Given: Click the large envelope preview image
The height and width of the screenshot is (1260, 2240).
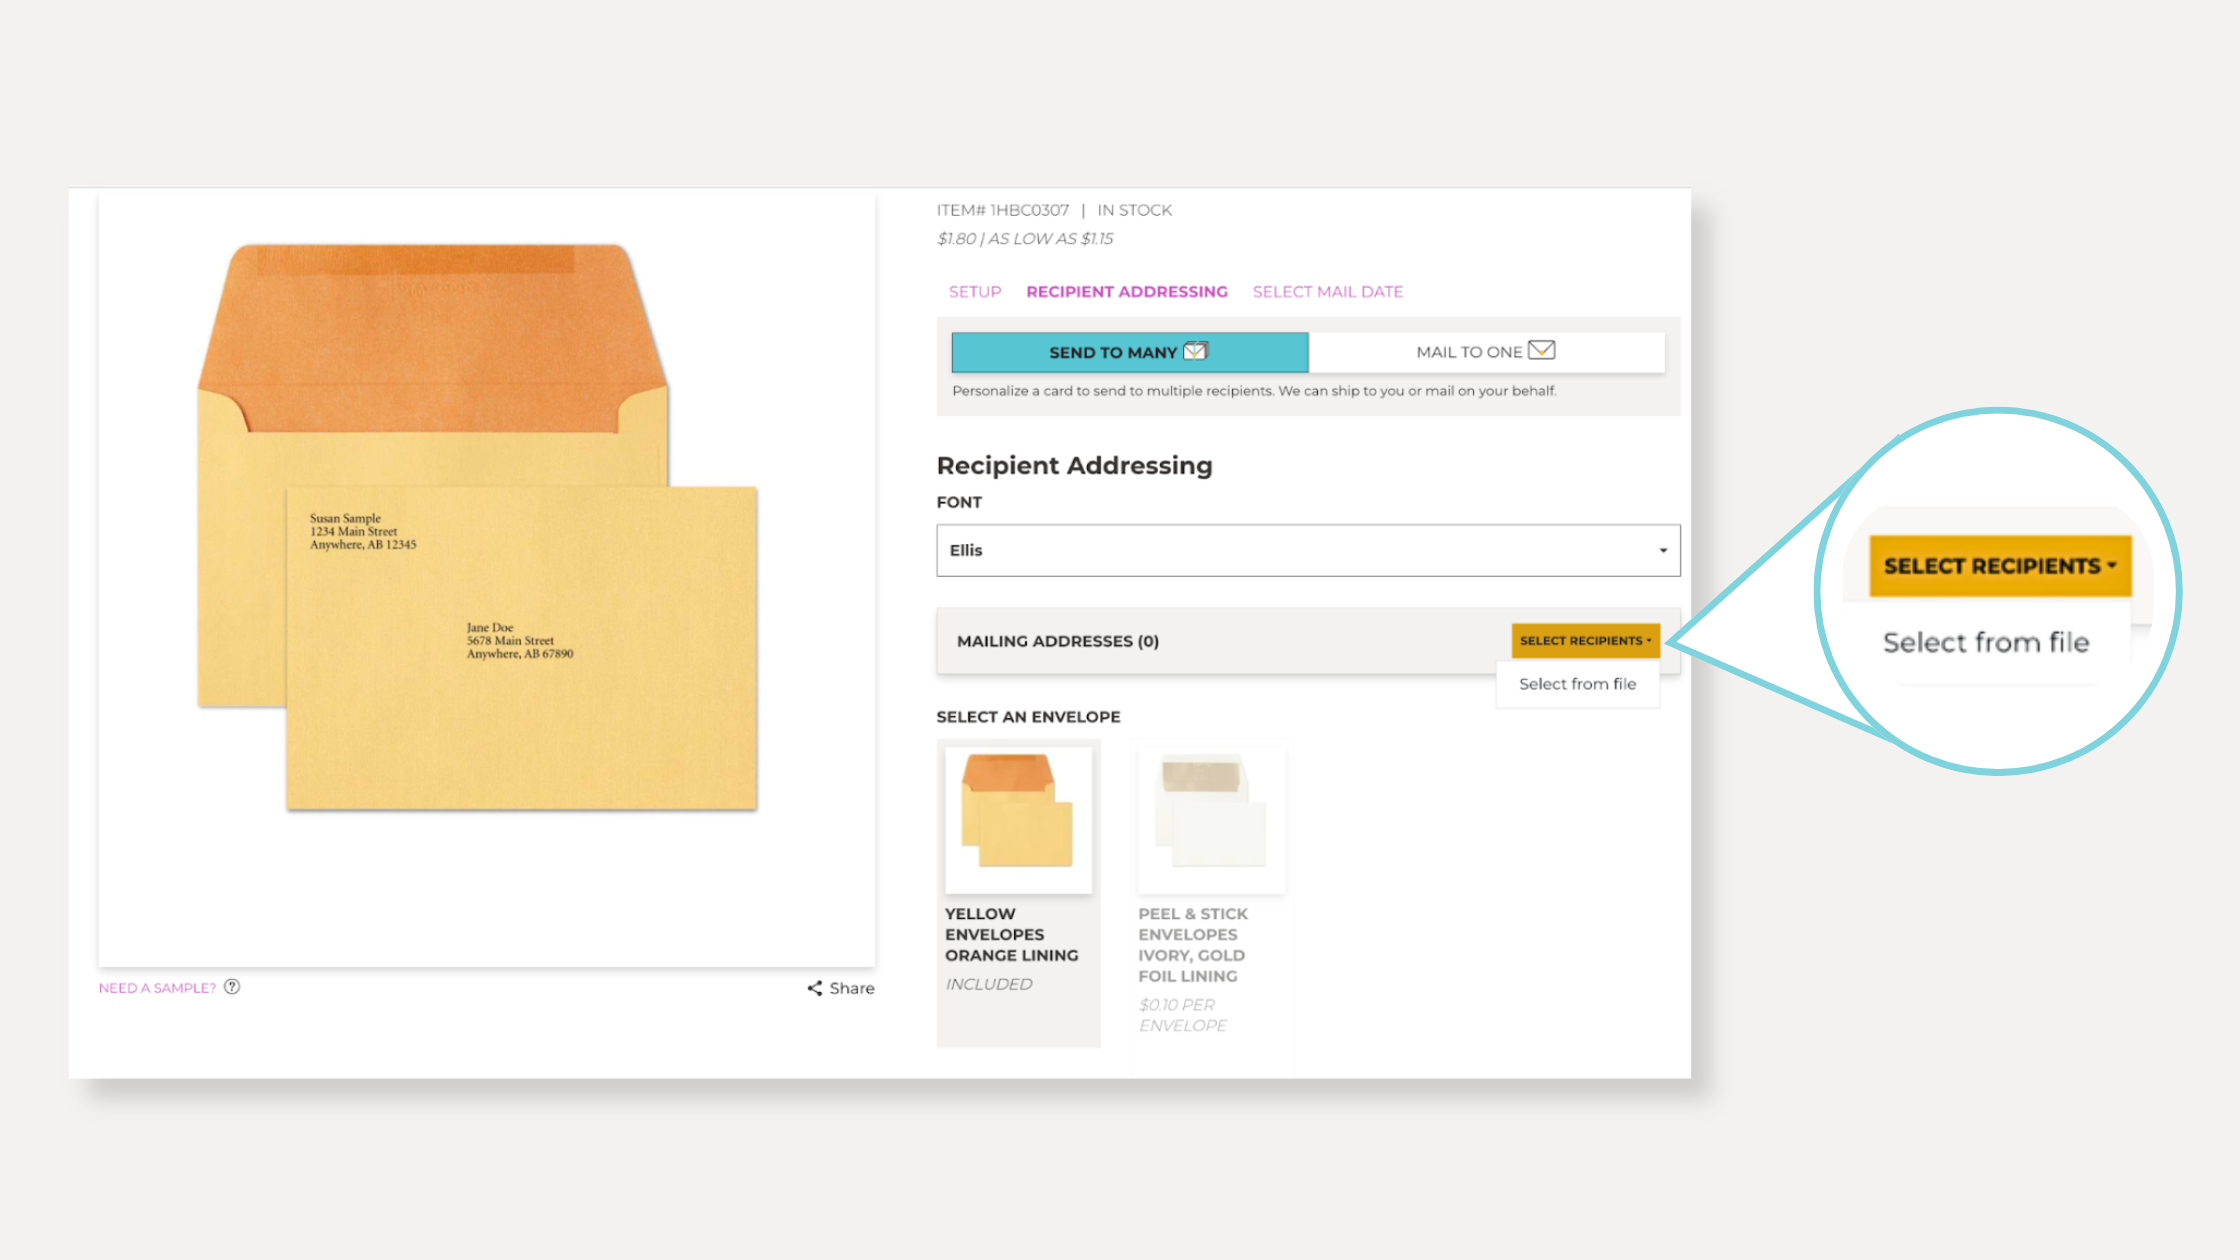Looking at the screenshot, I should point(478,527).
